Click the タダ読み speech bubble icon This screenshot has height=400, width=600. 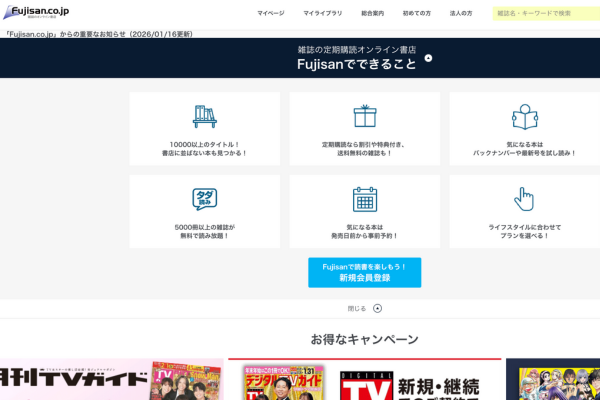tap(205, 199)
